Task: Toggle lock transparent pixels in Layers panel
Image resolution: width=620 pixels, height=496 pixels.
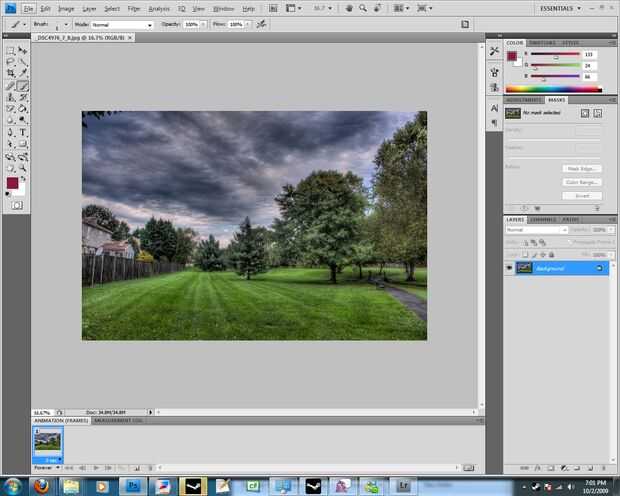Action: (525, 255)
